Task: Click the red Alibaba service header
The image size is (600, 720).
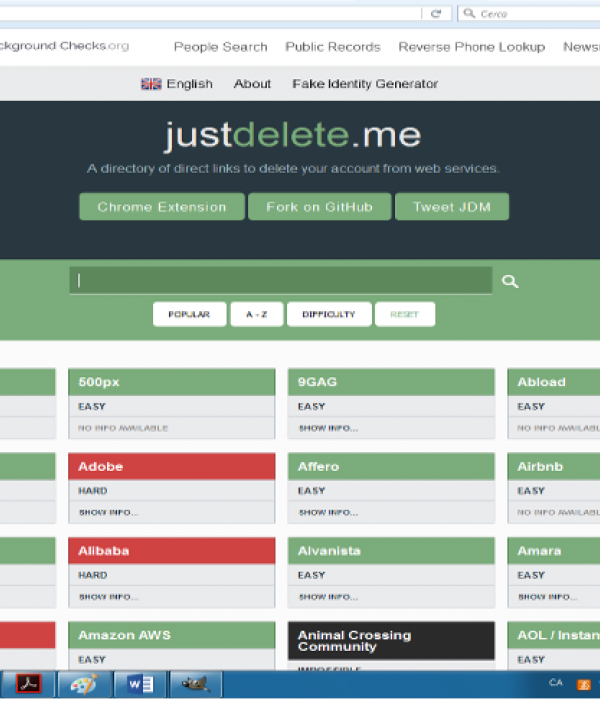Action: coord(171,551)
